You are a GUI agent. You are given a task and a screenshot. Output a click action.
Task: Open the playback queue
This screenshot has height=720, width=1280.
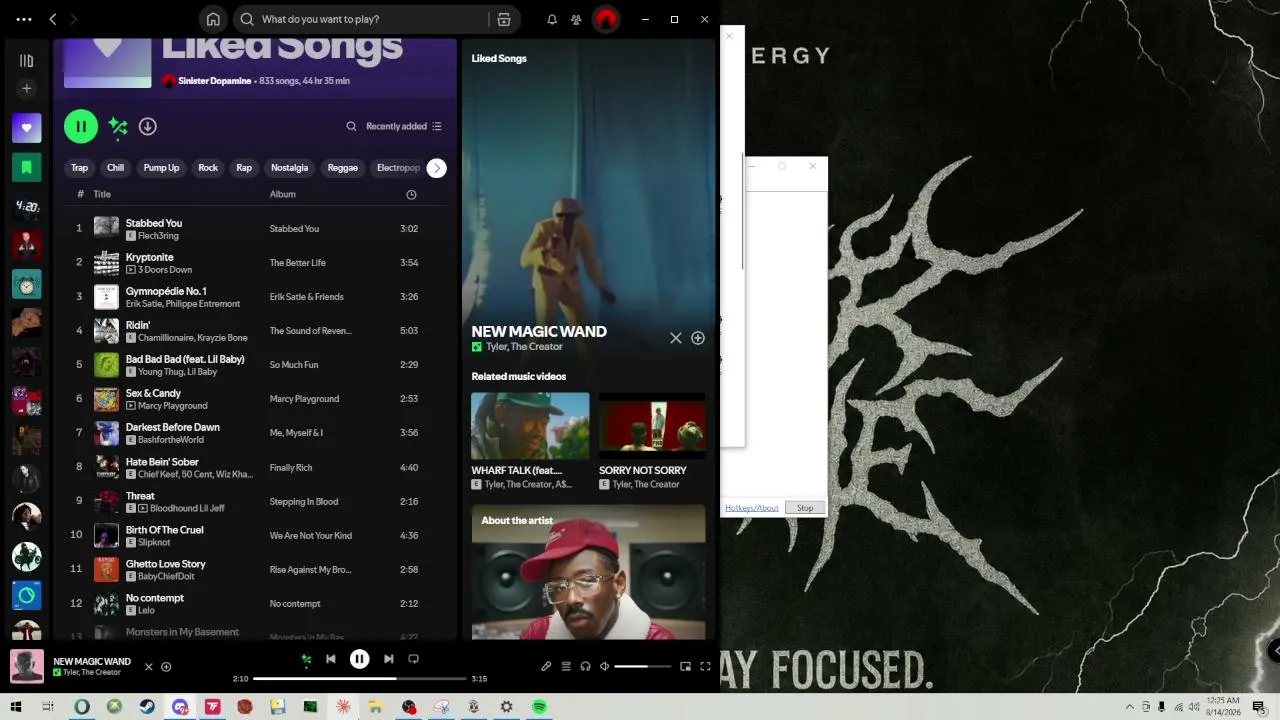coord(566,666)
